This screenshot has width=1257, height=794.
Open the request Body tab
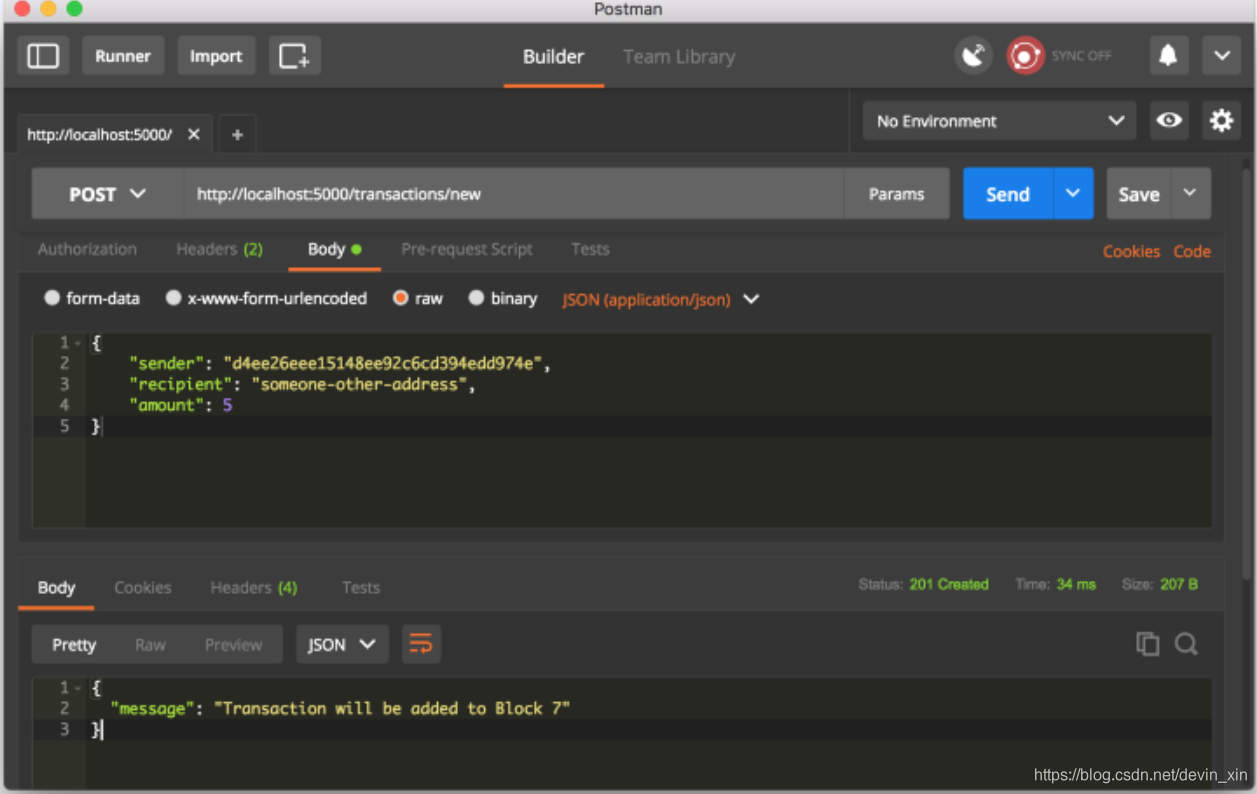[334, 249]
